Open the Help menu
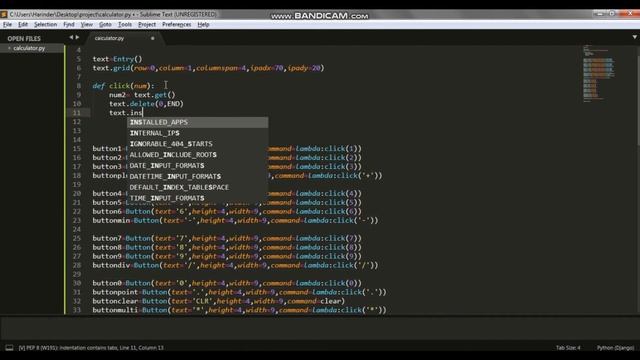640x360 pixels. (203, 24)
